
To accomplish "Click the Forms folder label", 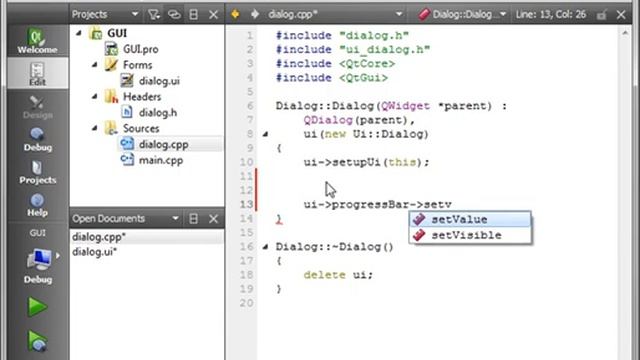I will 138,65.
